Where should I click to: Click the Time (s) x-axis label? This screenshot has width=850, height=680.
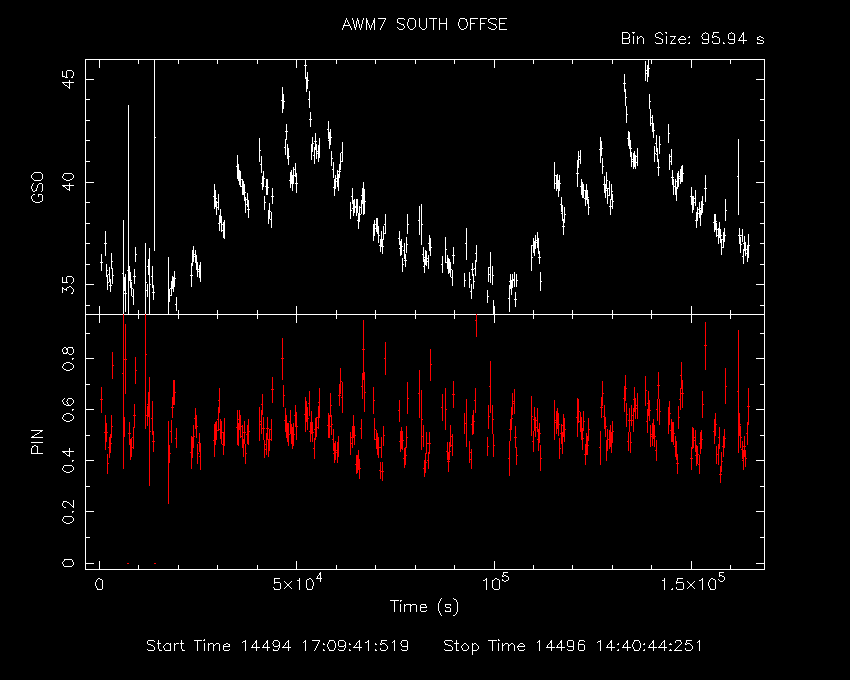pos(424,606)
